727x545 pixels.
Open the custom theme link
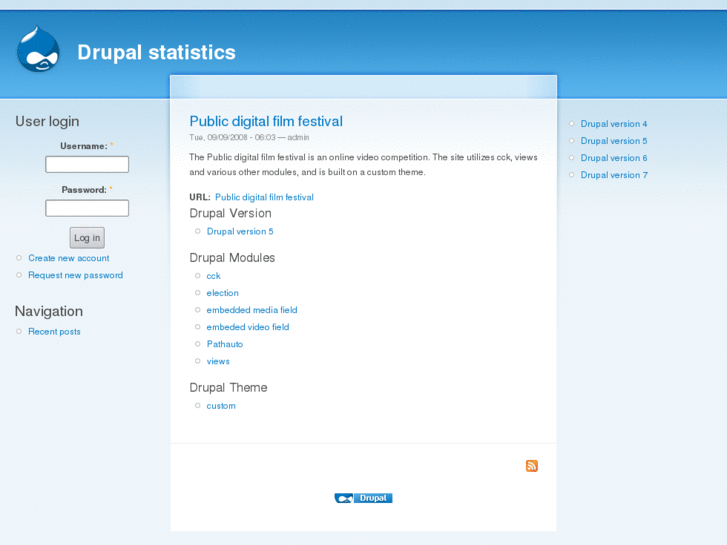[x=221, y=406]
